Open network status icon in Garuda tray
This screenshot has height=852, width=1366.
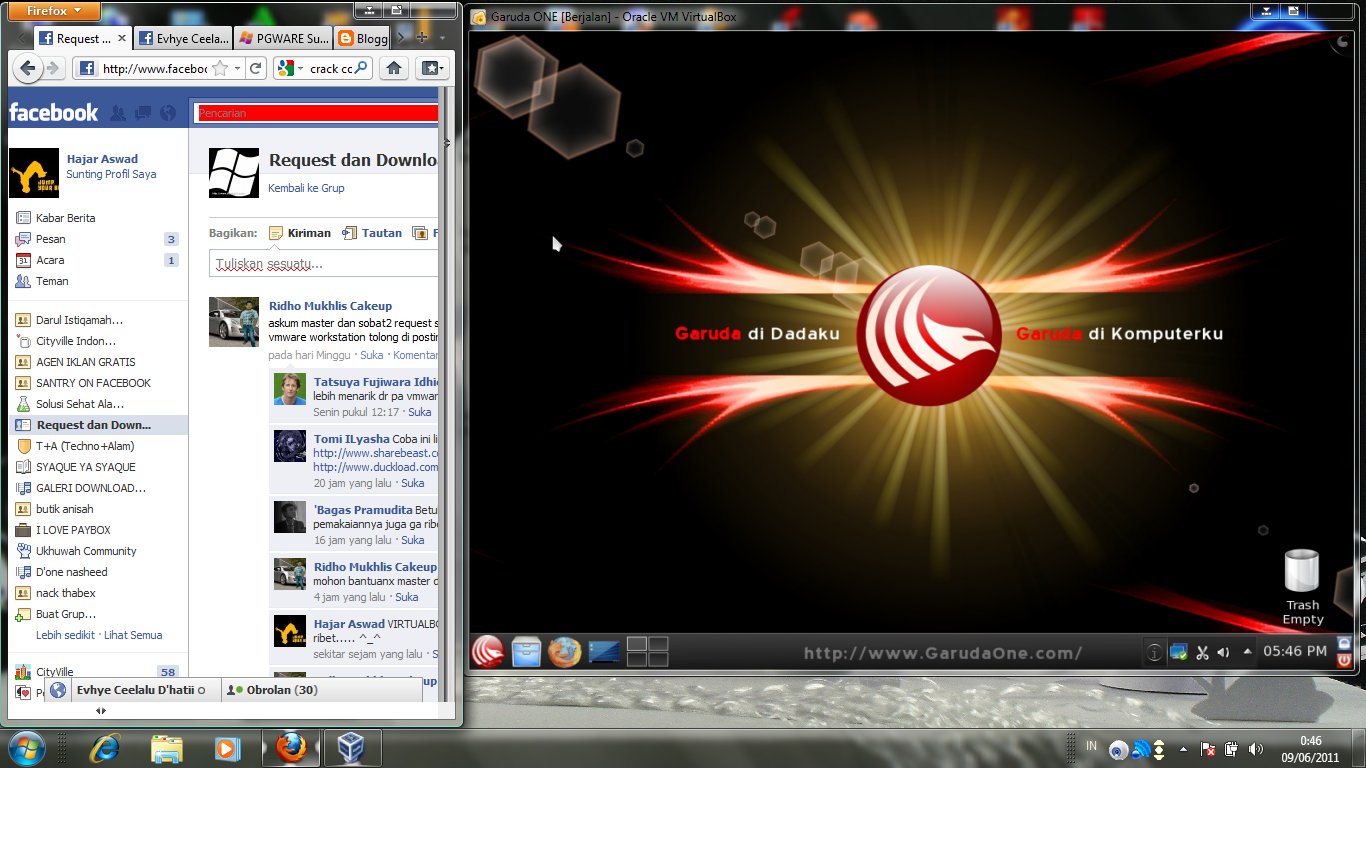(x=1179, y=652)
